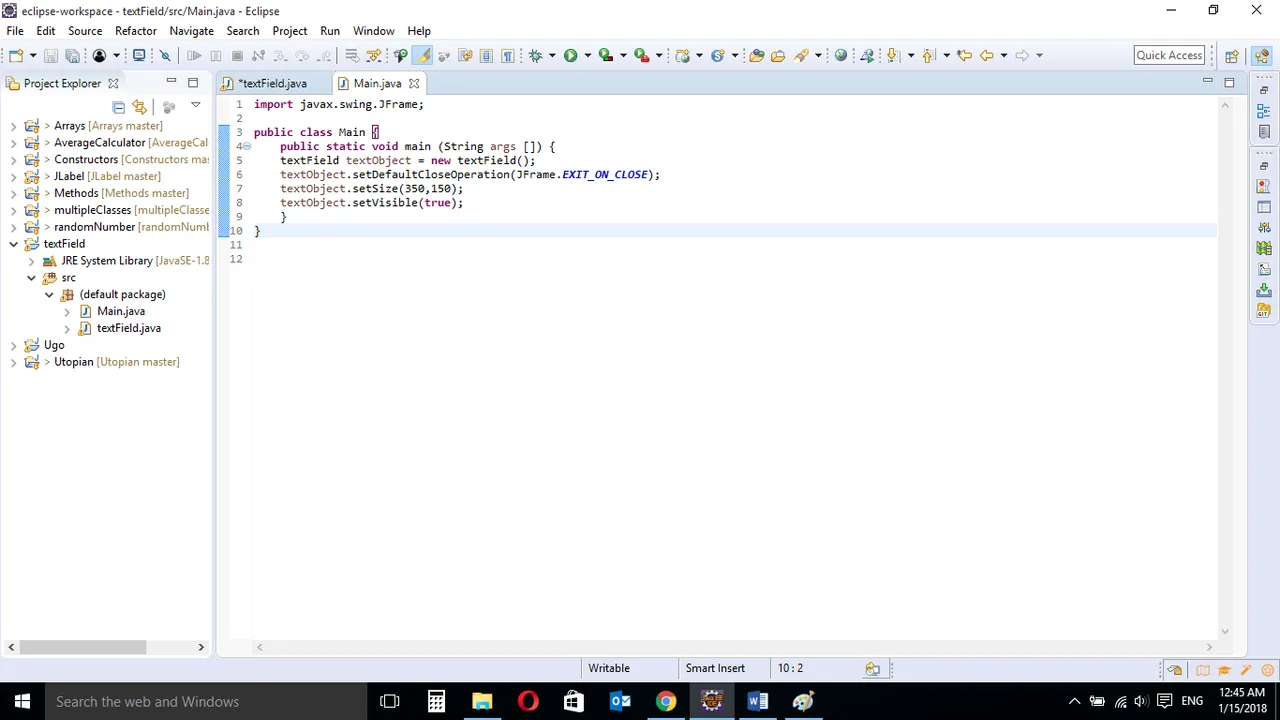Image resolution: width=1280 pixels, height=720 pixels.
Task: Collapse All in Project Explorer
Action: pos(118,107)
